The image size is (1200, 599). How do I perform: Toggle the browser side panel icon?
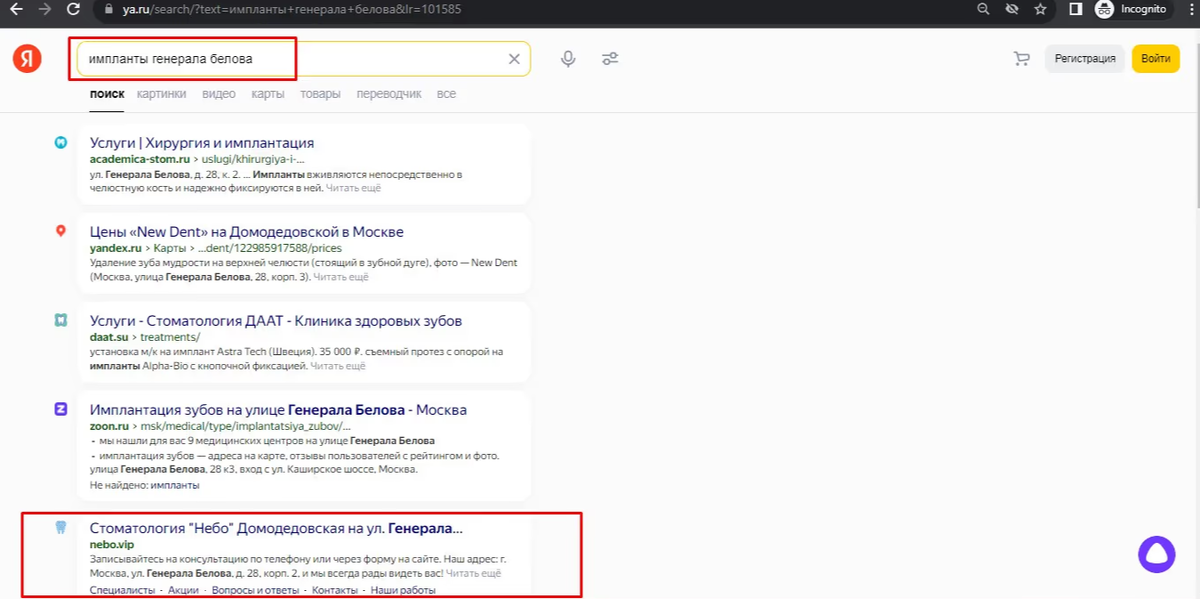tap(1076, 9)
